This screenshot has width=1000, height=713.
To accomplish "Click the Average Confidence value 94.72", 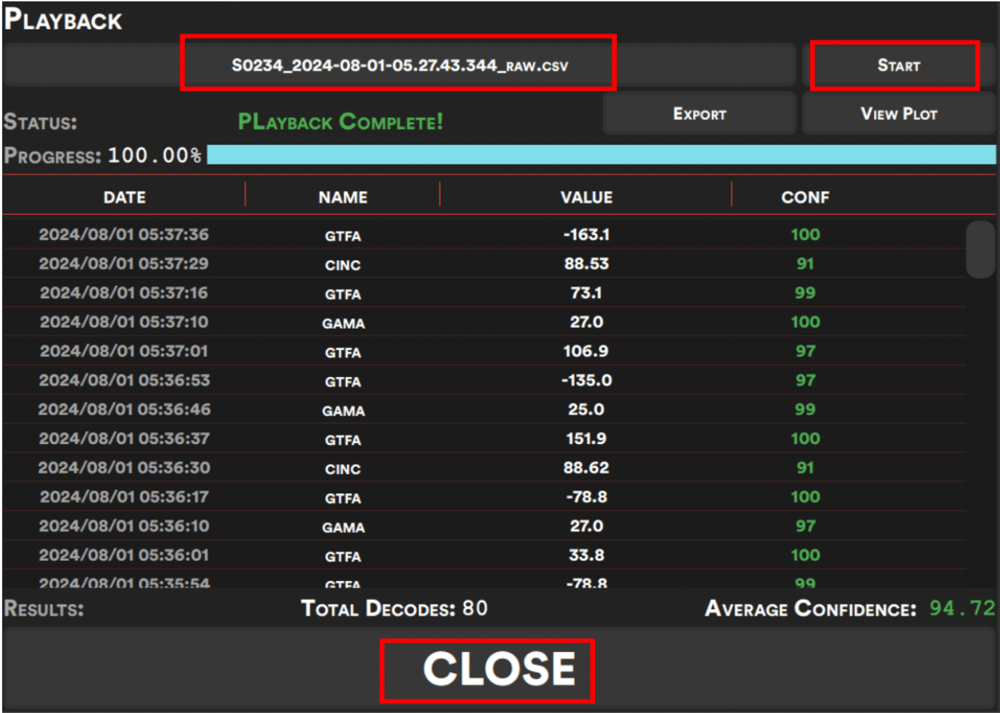I will (962, 608).
